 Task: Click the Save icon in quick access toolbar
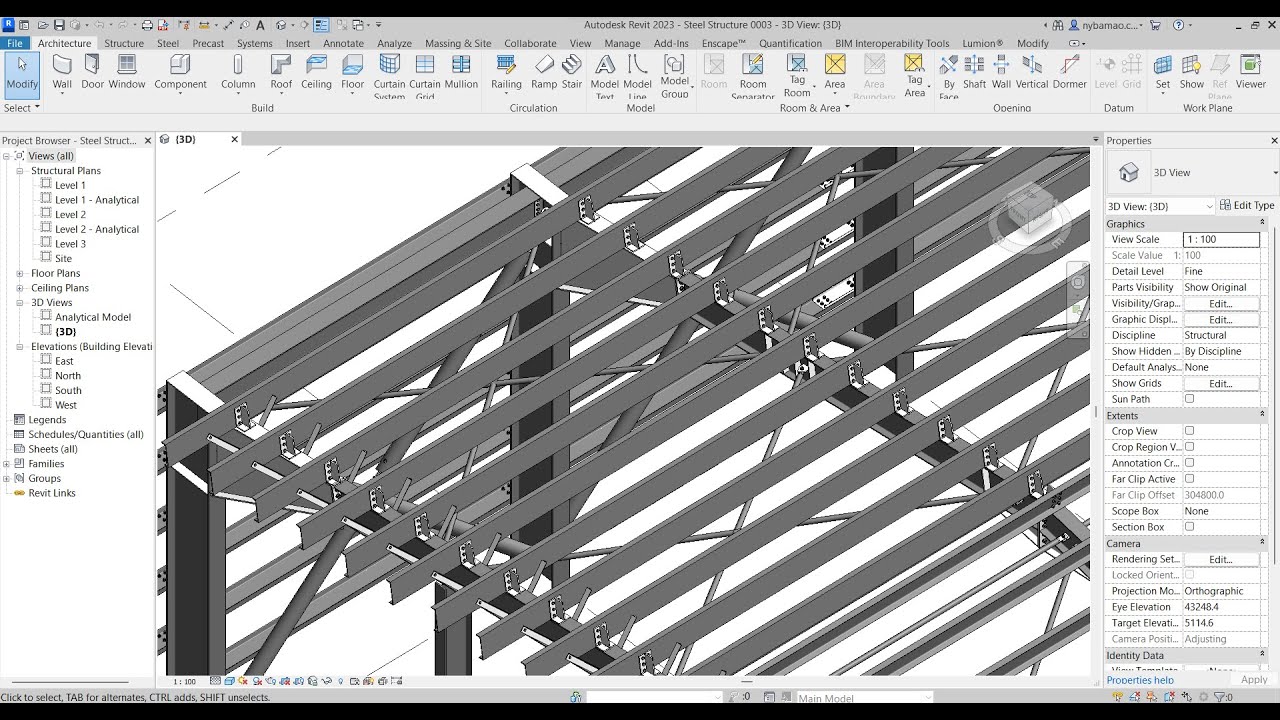(59, 25)
